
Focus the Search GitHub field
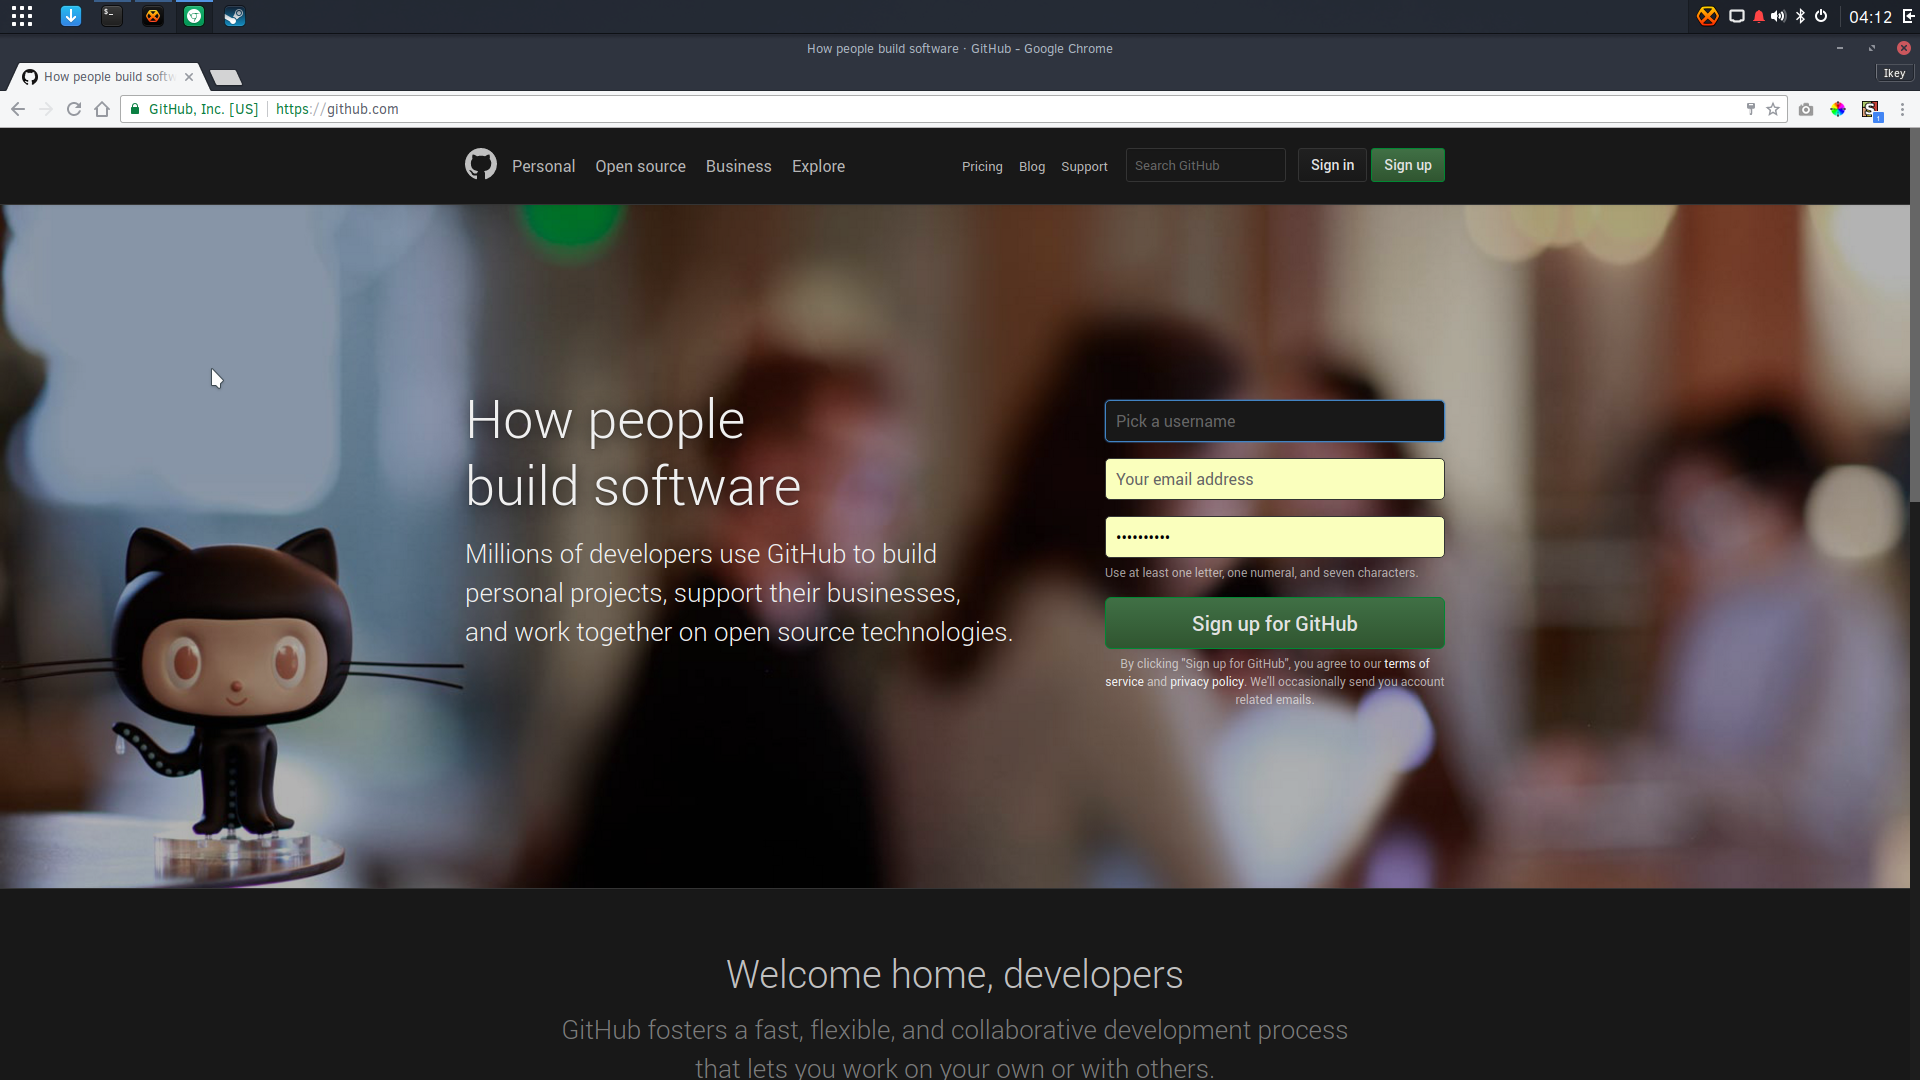[x=1205, y=165]
